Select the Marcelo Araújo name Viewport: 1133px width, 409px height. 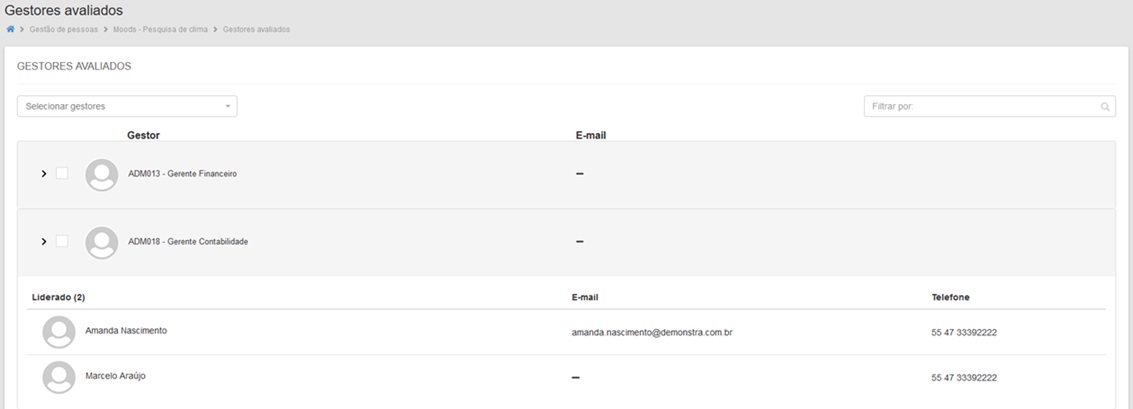coord(116,376)
